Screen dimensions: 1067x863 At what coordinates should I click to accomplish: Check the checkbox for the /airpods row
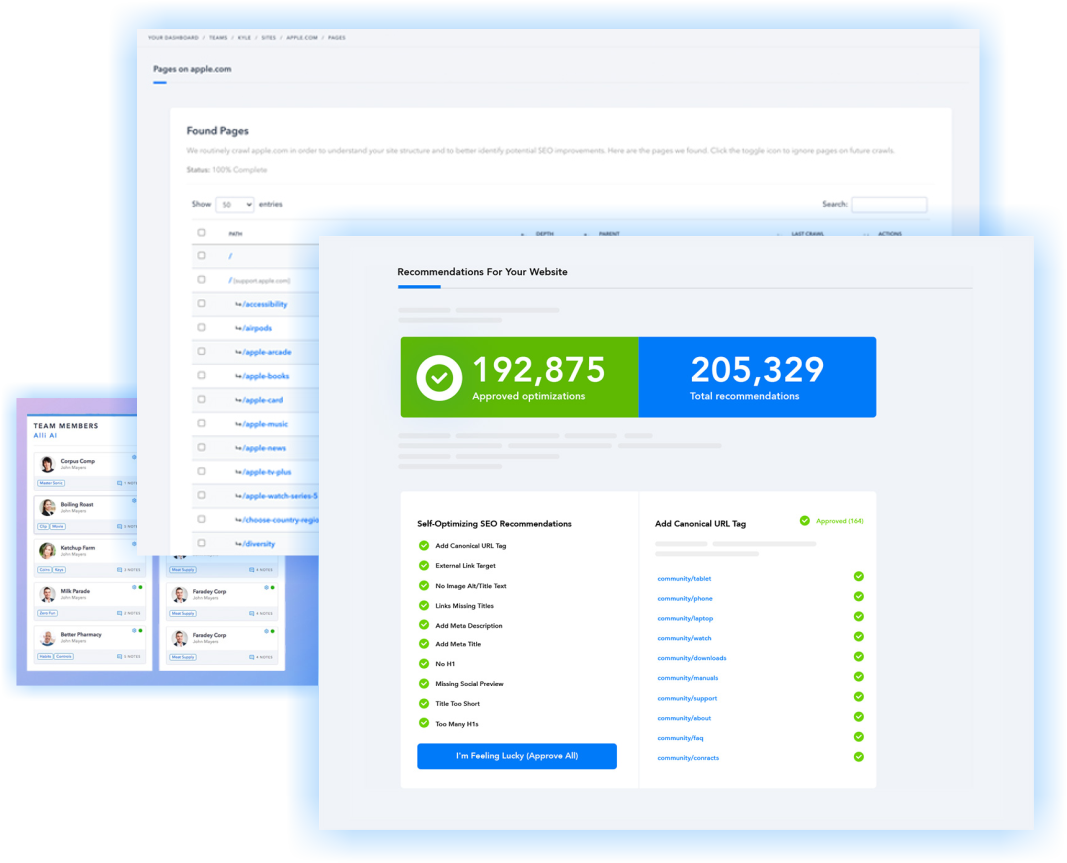[202, 327]
